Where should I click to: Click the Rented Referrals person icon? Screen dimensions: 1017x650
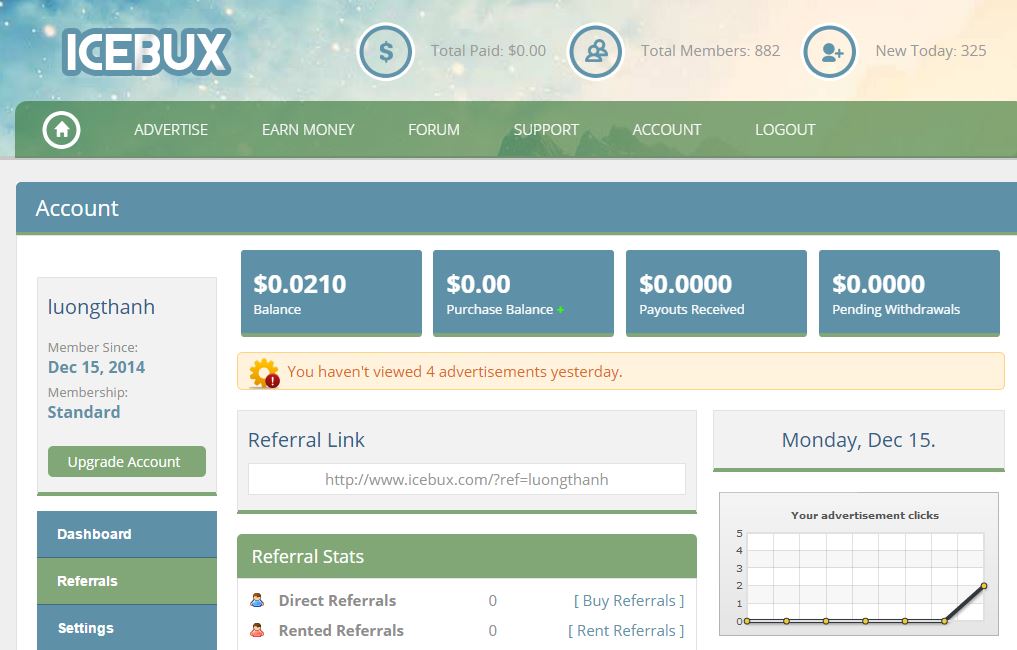[x=257, y=630]
